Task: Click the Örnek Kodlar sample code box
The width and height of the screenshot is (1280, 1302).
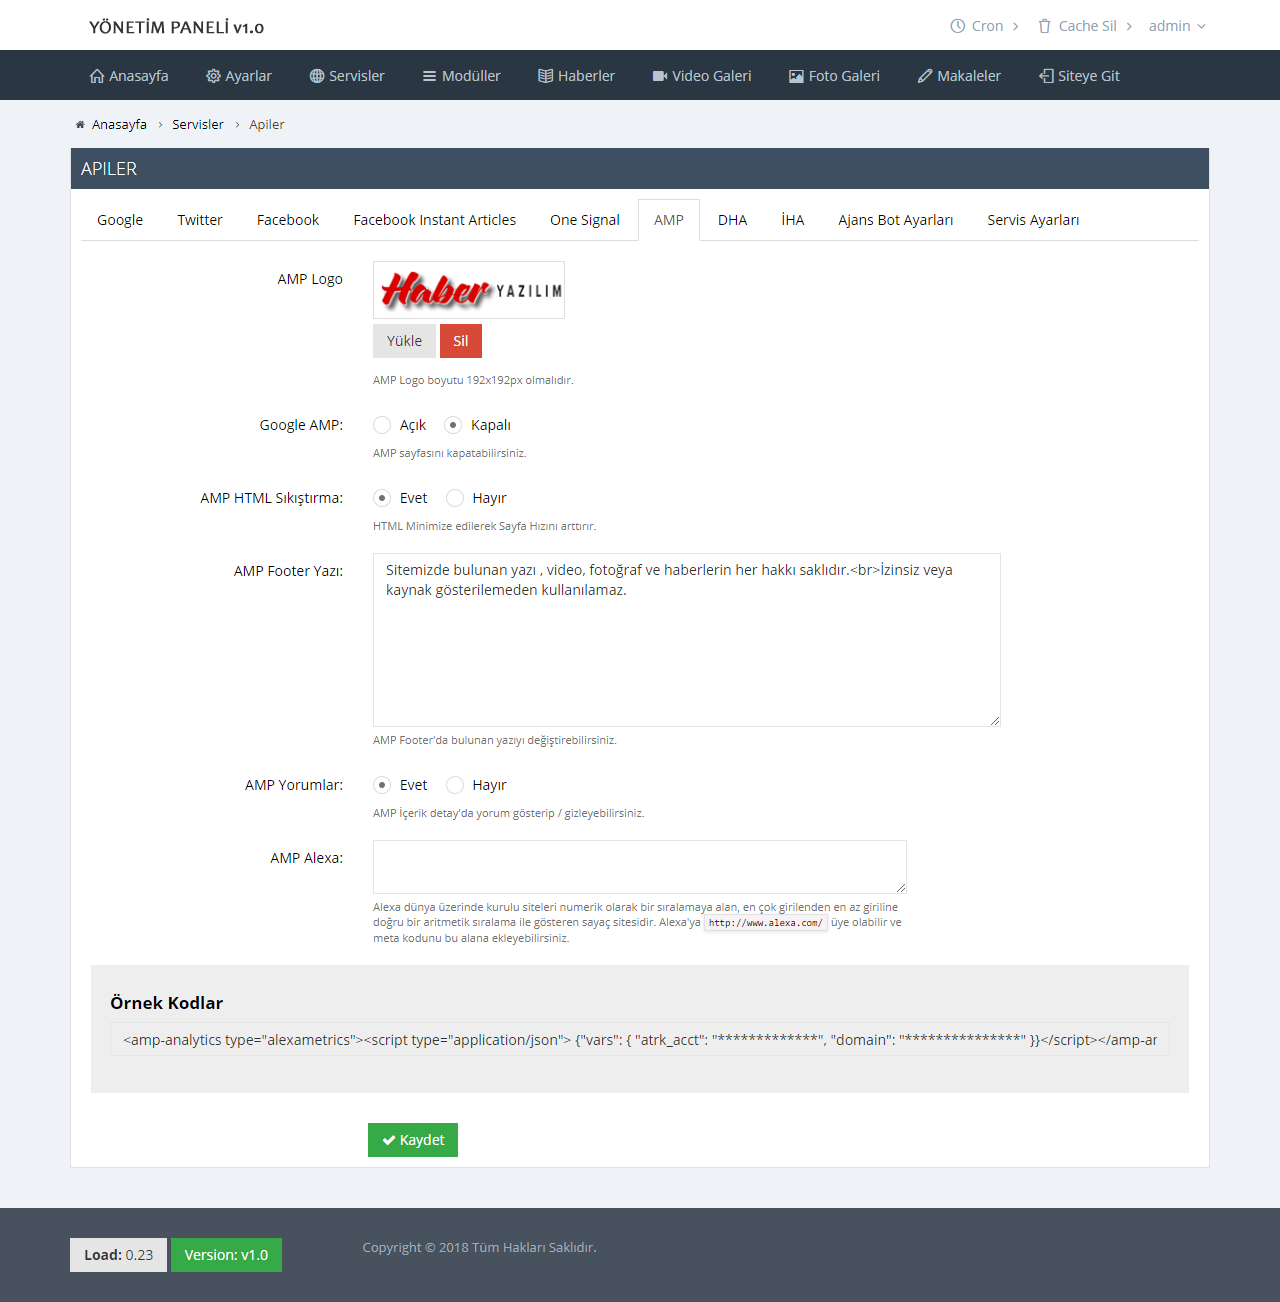Action: pyautogui.click(x=640, y=1040)
